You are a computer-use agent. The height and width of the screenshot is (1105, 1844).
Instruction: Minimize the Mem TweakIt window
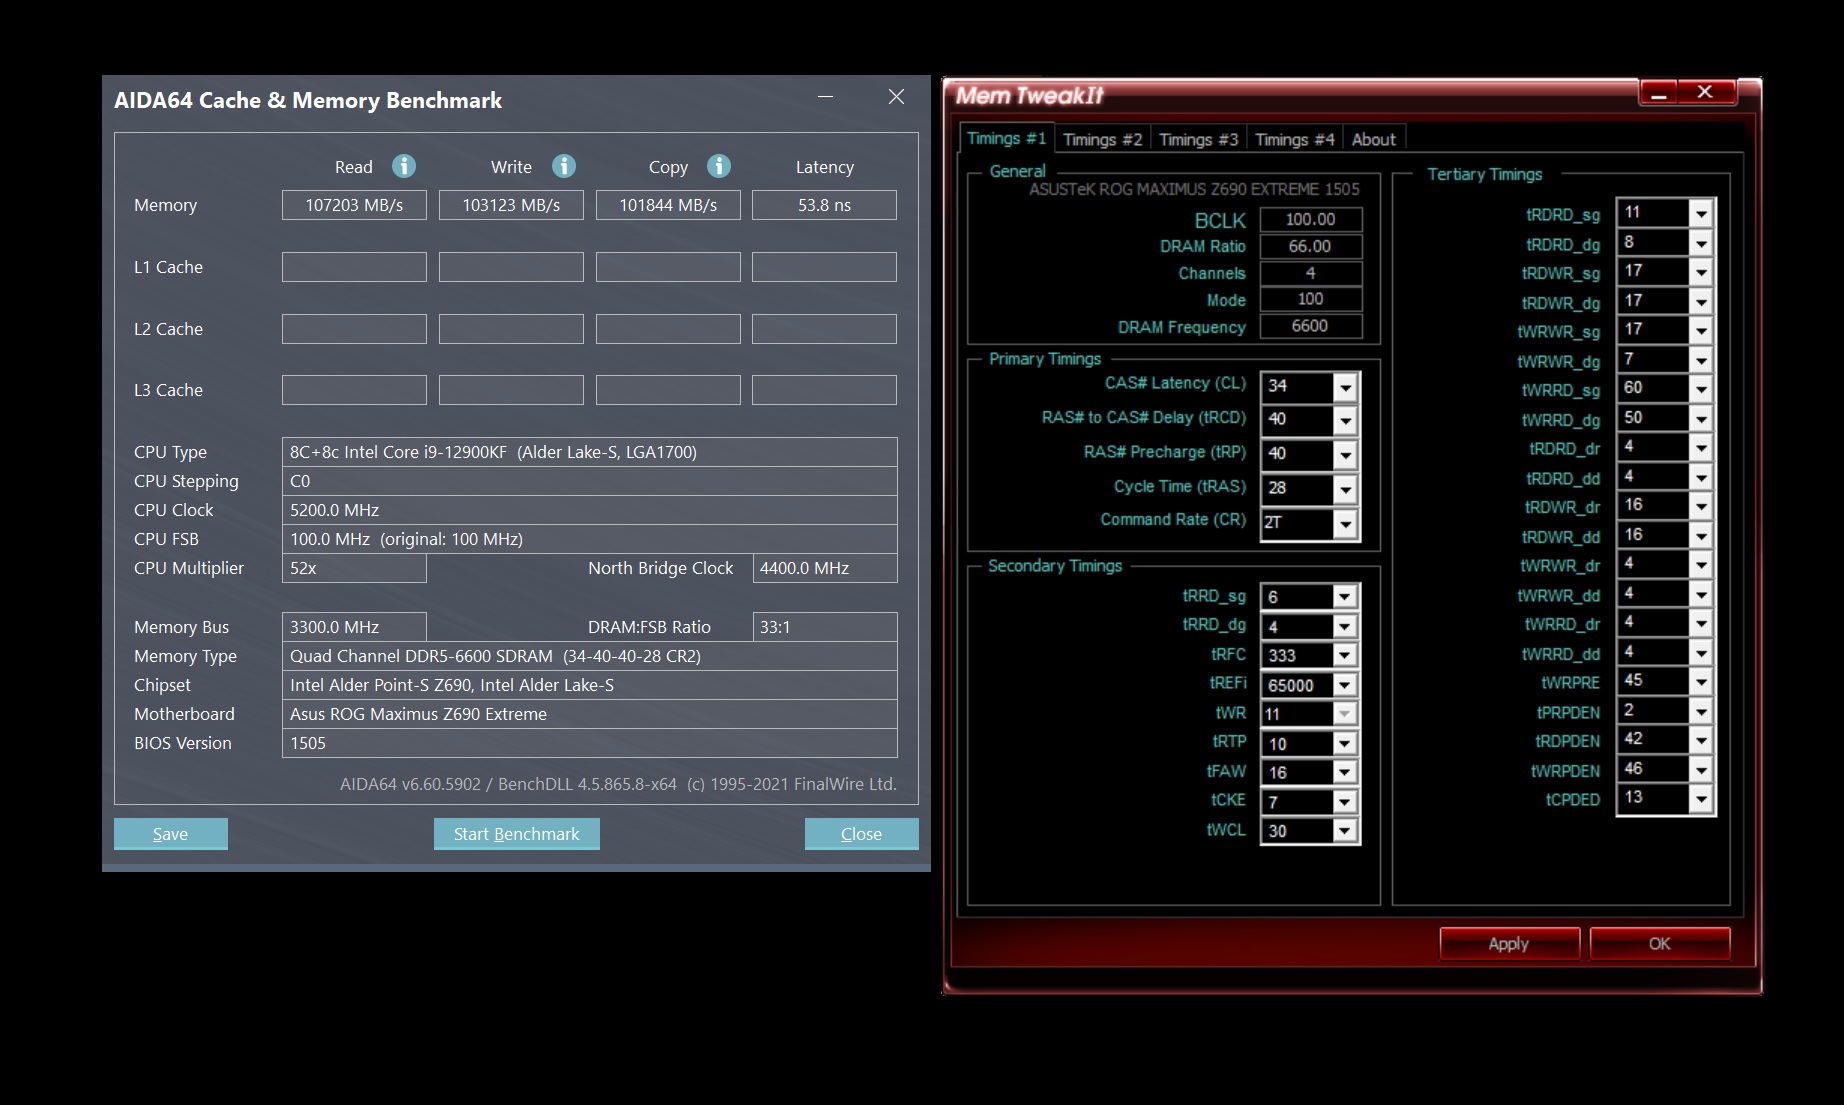coord(1660,93)
